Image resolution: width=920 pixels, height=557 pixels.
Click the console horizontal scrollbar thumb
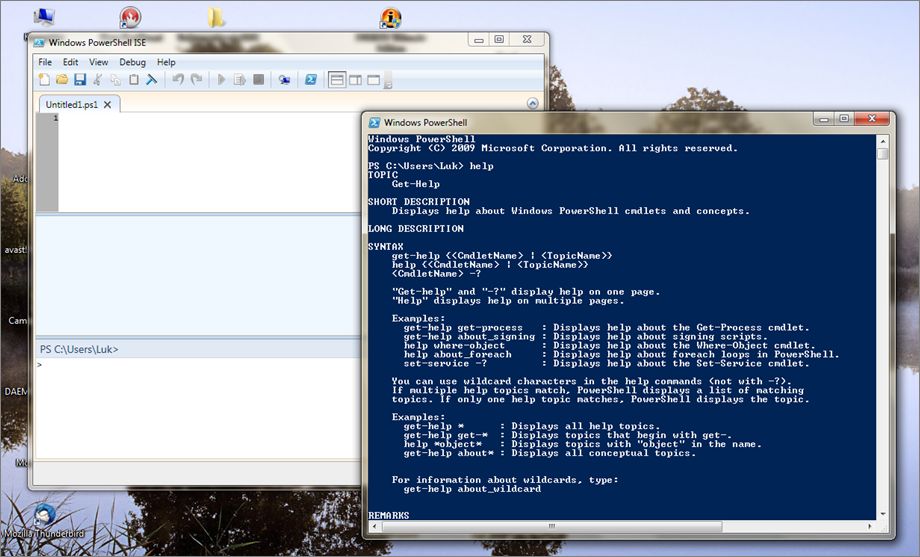[552, 526]
